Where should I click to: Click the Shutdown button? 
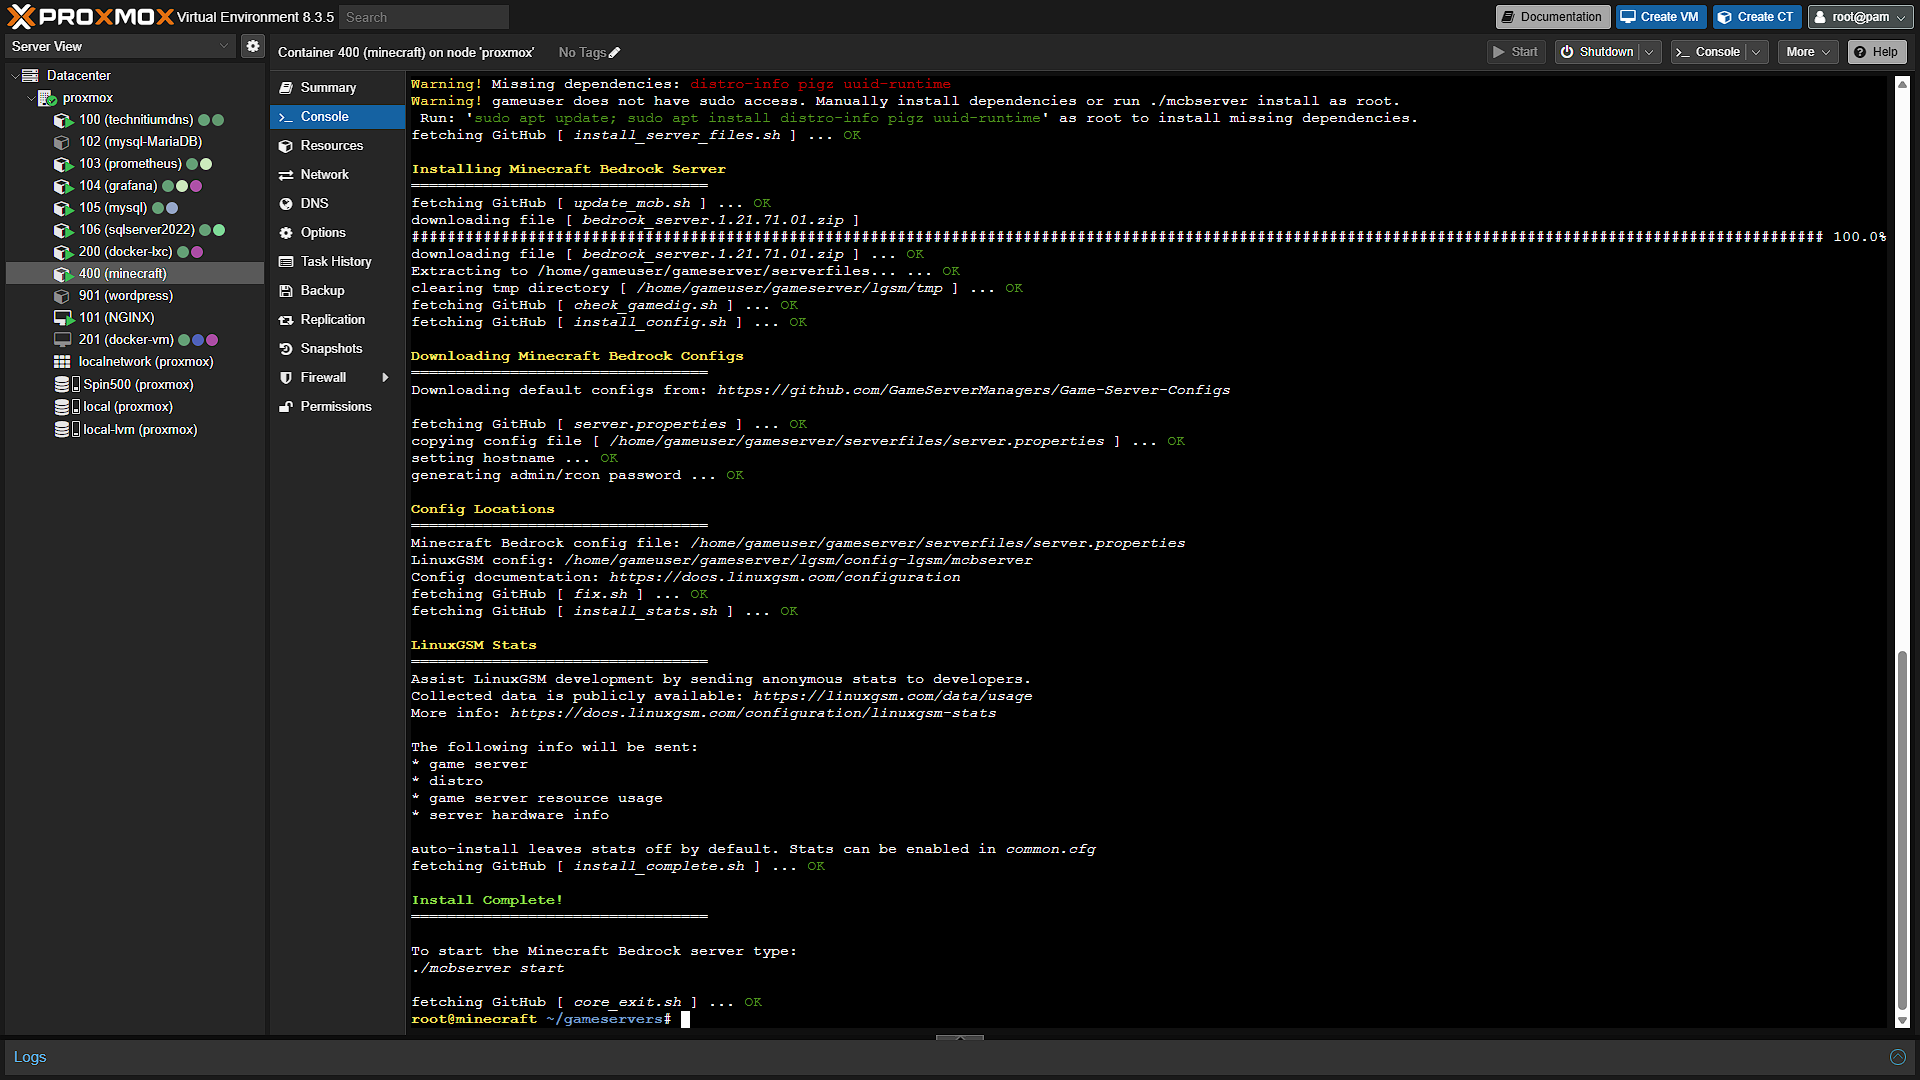click(x=1598, y=52)
